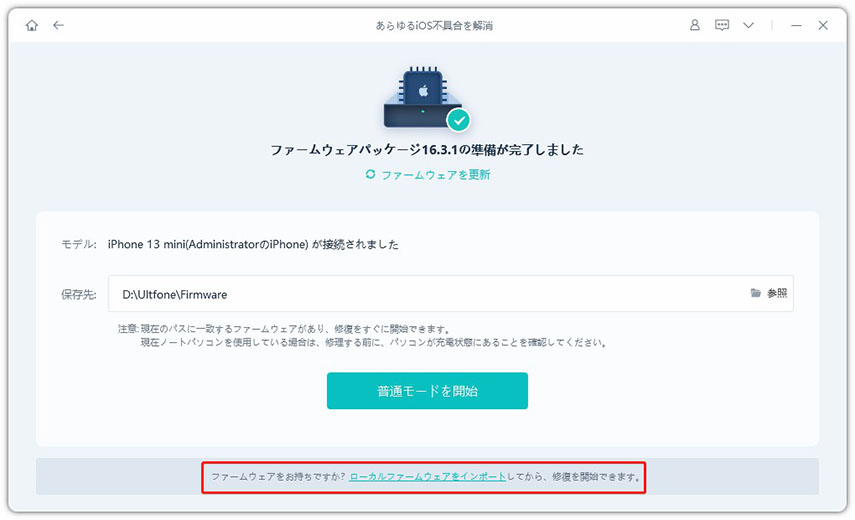Image resolution: width=855 pixels, height=520 pixels.
Task: Expand the title bar dropdown chevron
Action: pyautogui.click(x=749, y=25)
